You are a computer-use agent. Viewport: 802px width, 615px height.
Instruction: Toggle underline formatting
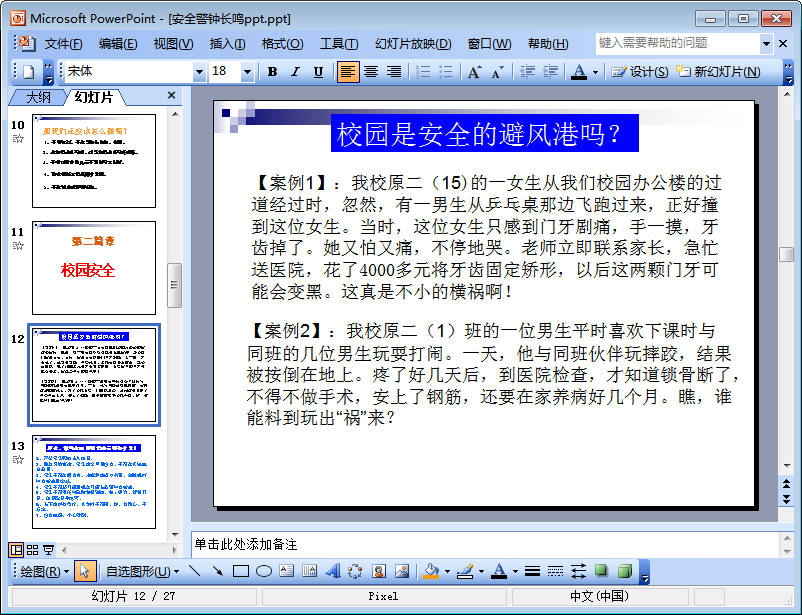point(318,72)
